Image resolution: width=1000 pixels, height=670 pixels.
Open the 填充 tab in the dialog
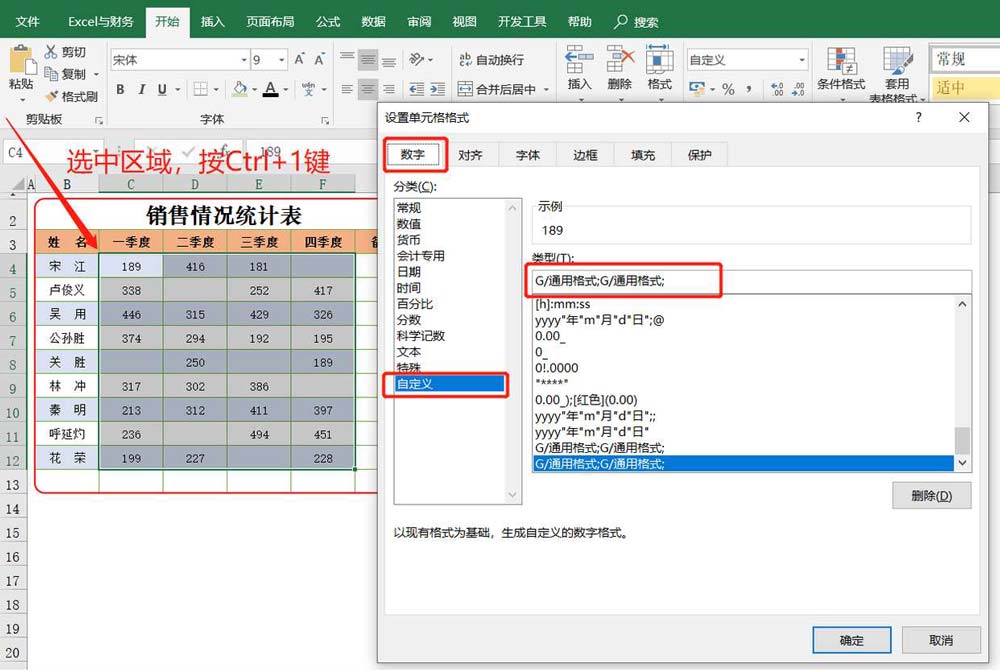[642, 155]
